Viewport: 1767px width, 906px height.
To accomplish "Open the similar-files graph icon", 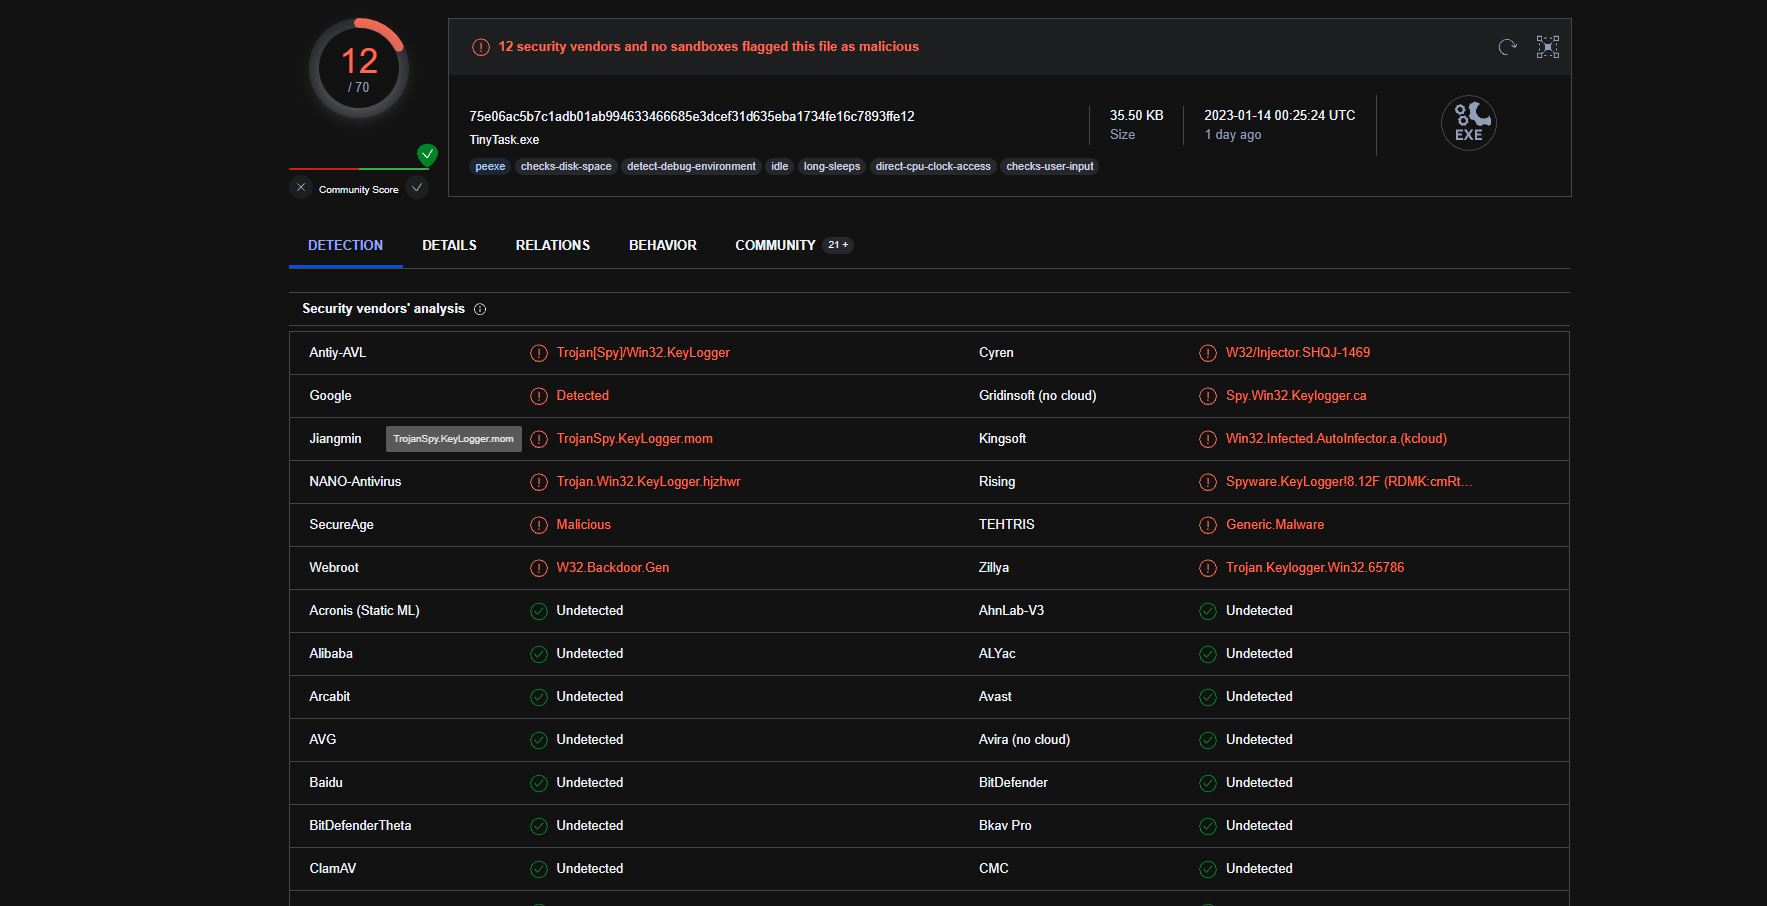I will point(1548,47).
